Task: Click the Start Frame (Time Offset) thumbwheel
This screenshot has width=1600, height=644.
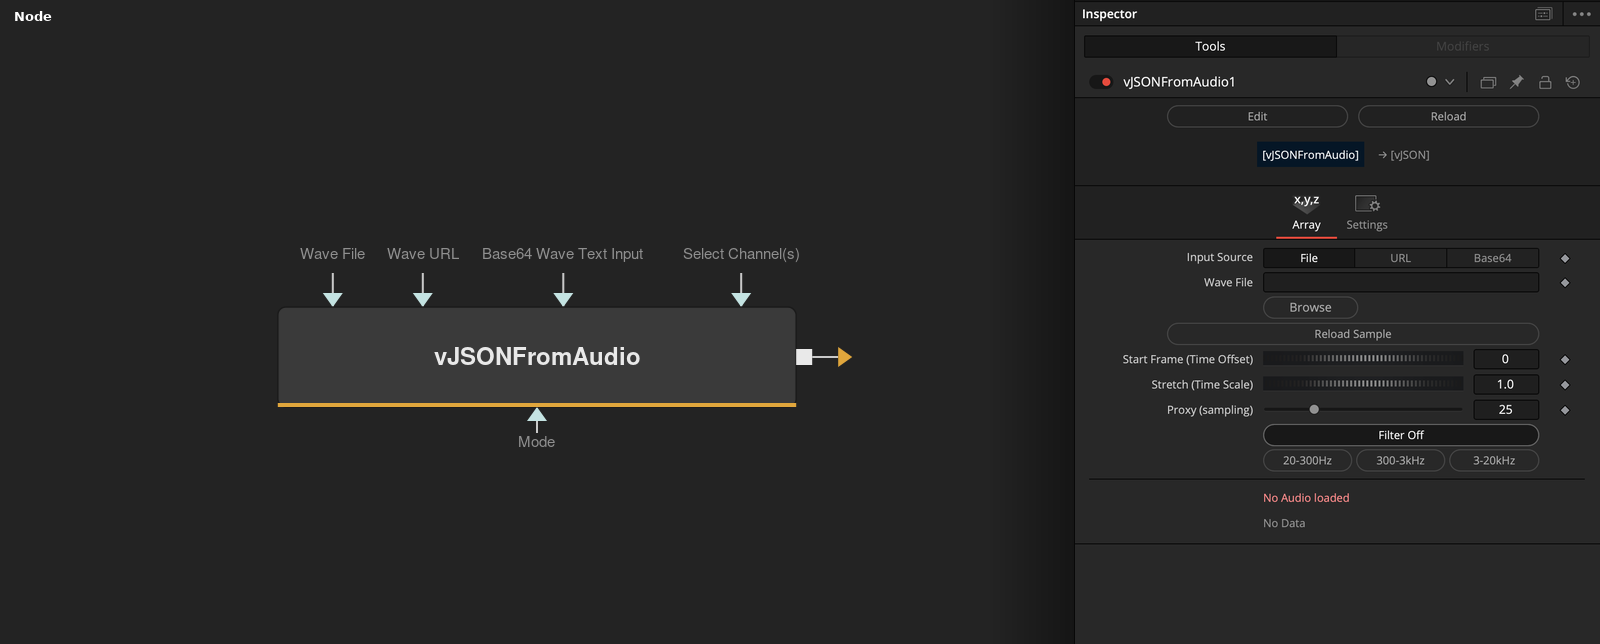Action: pyautogui.click(x=1363, y=359)
